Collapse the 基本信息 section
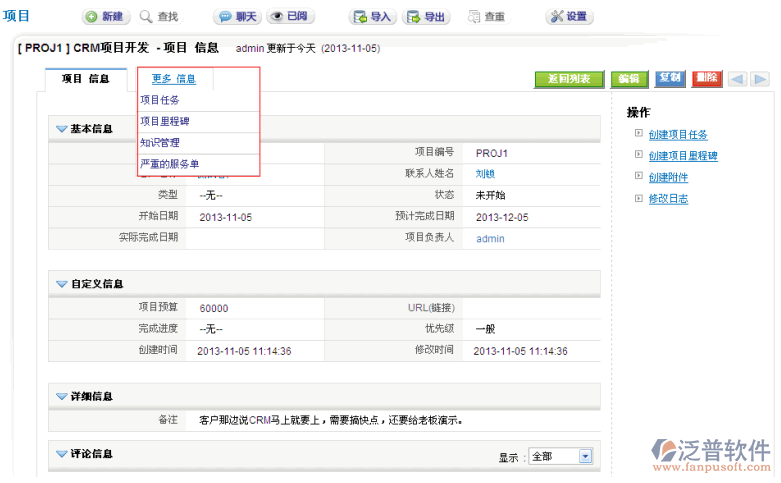The height and width of the screenshot is (483, 781). point(61,129)
